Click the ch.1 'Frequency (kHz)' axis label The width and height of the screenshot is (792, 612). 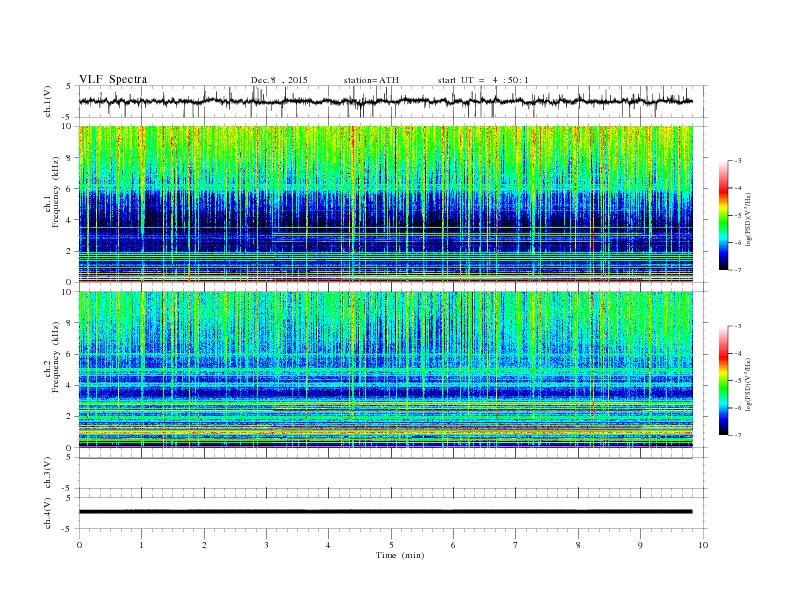click(56, 192)
